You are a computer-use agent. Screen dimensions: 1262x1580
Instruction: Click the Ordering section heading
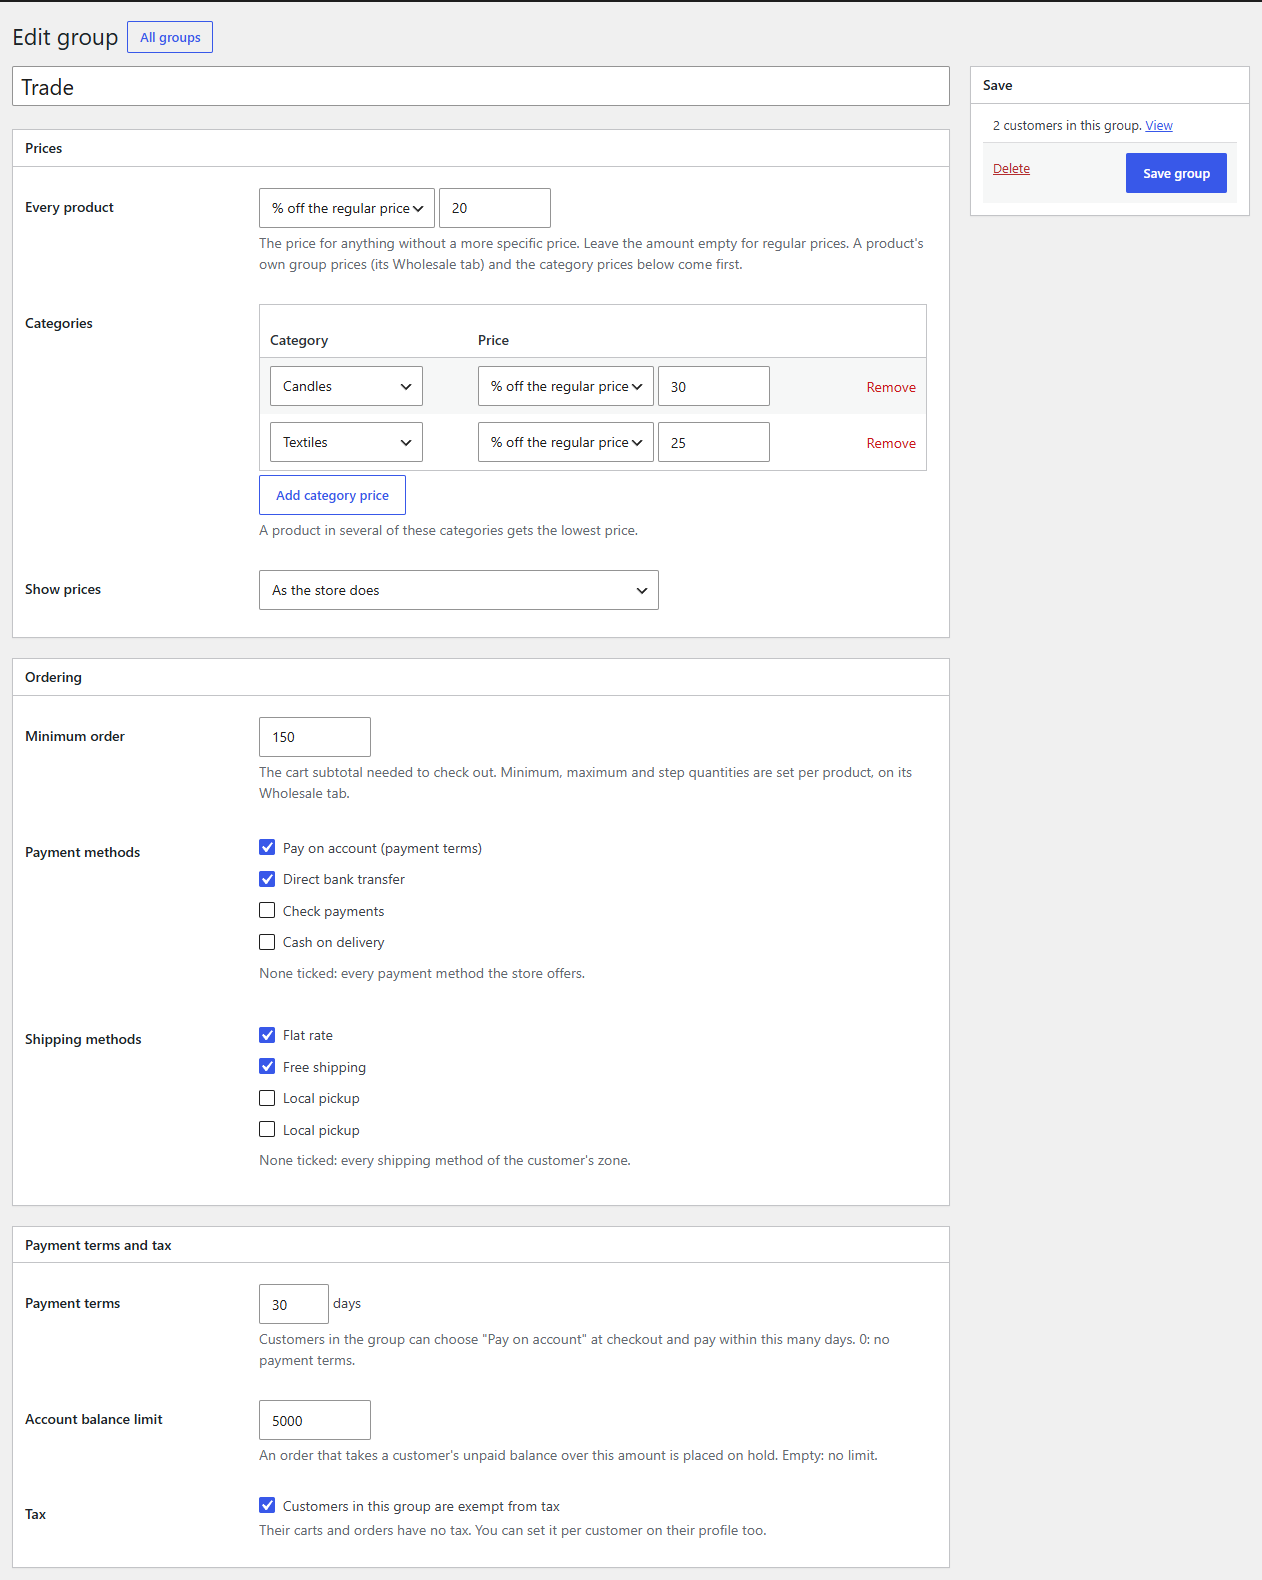54,677
